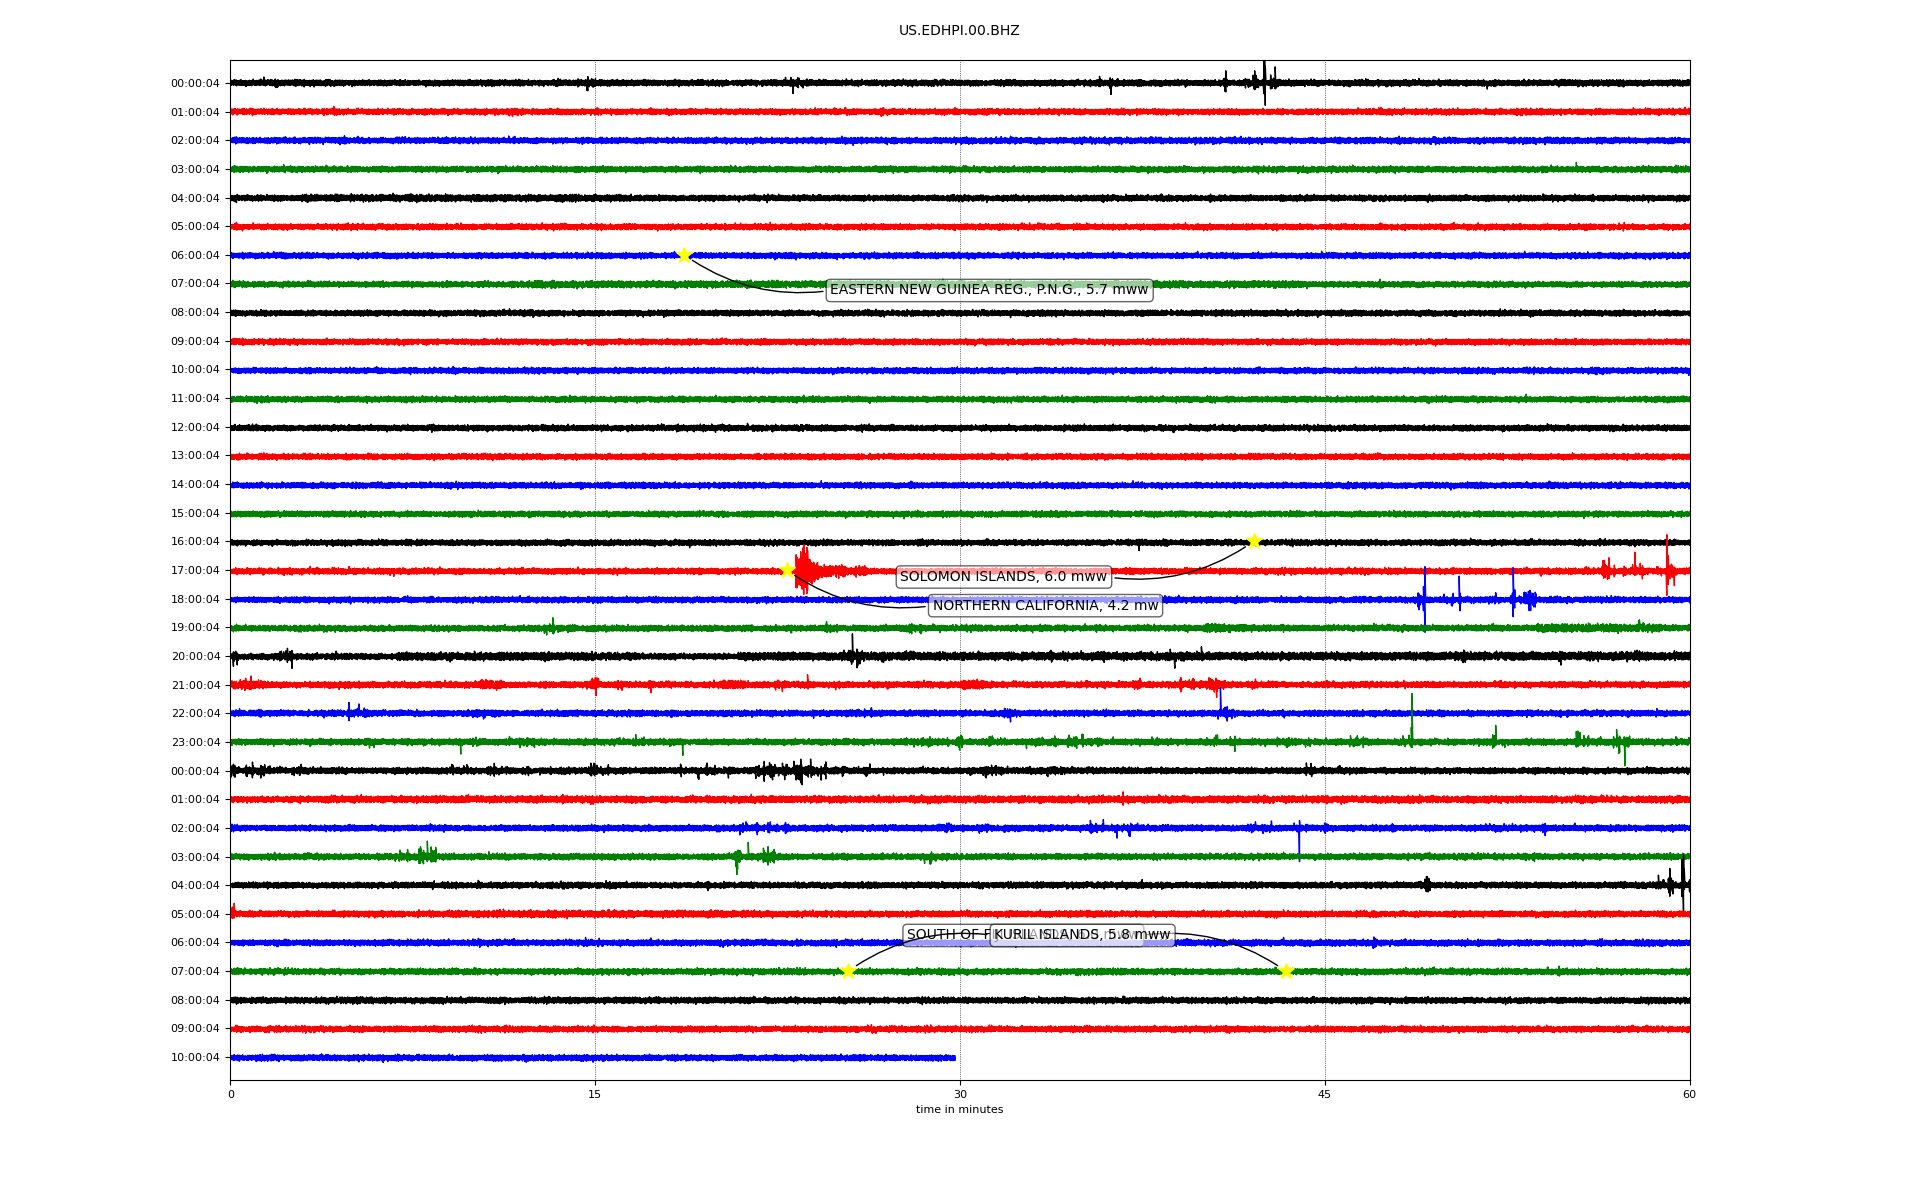Click the 'time in minutes' axis label
Screen dimensions: 1920x1200
click(958, 1109)
